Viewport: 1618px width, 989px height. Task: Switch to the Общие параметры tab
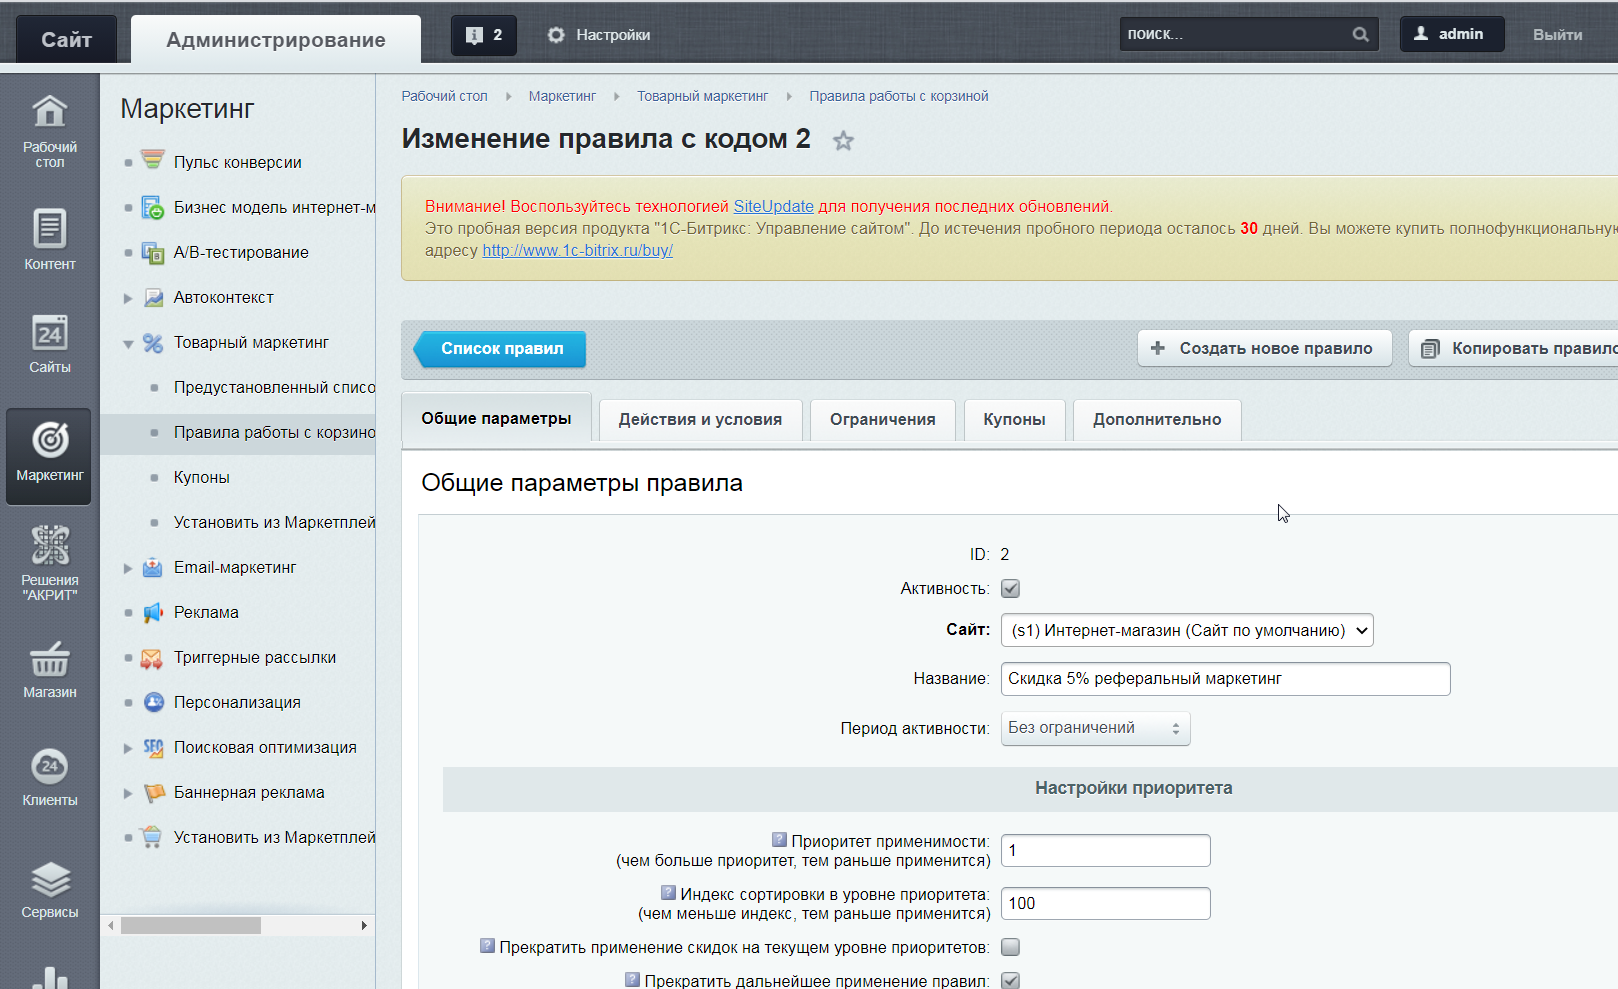(496, 418)
